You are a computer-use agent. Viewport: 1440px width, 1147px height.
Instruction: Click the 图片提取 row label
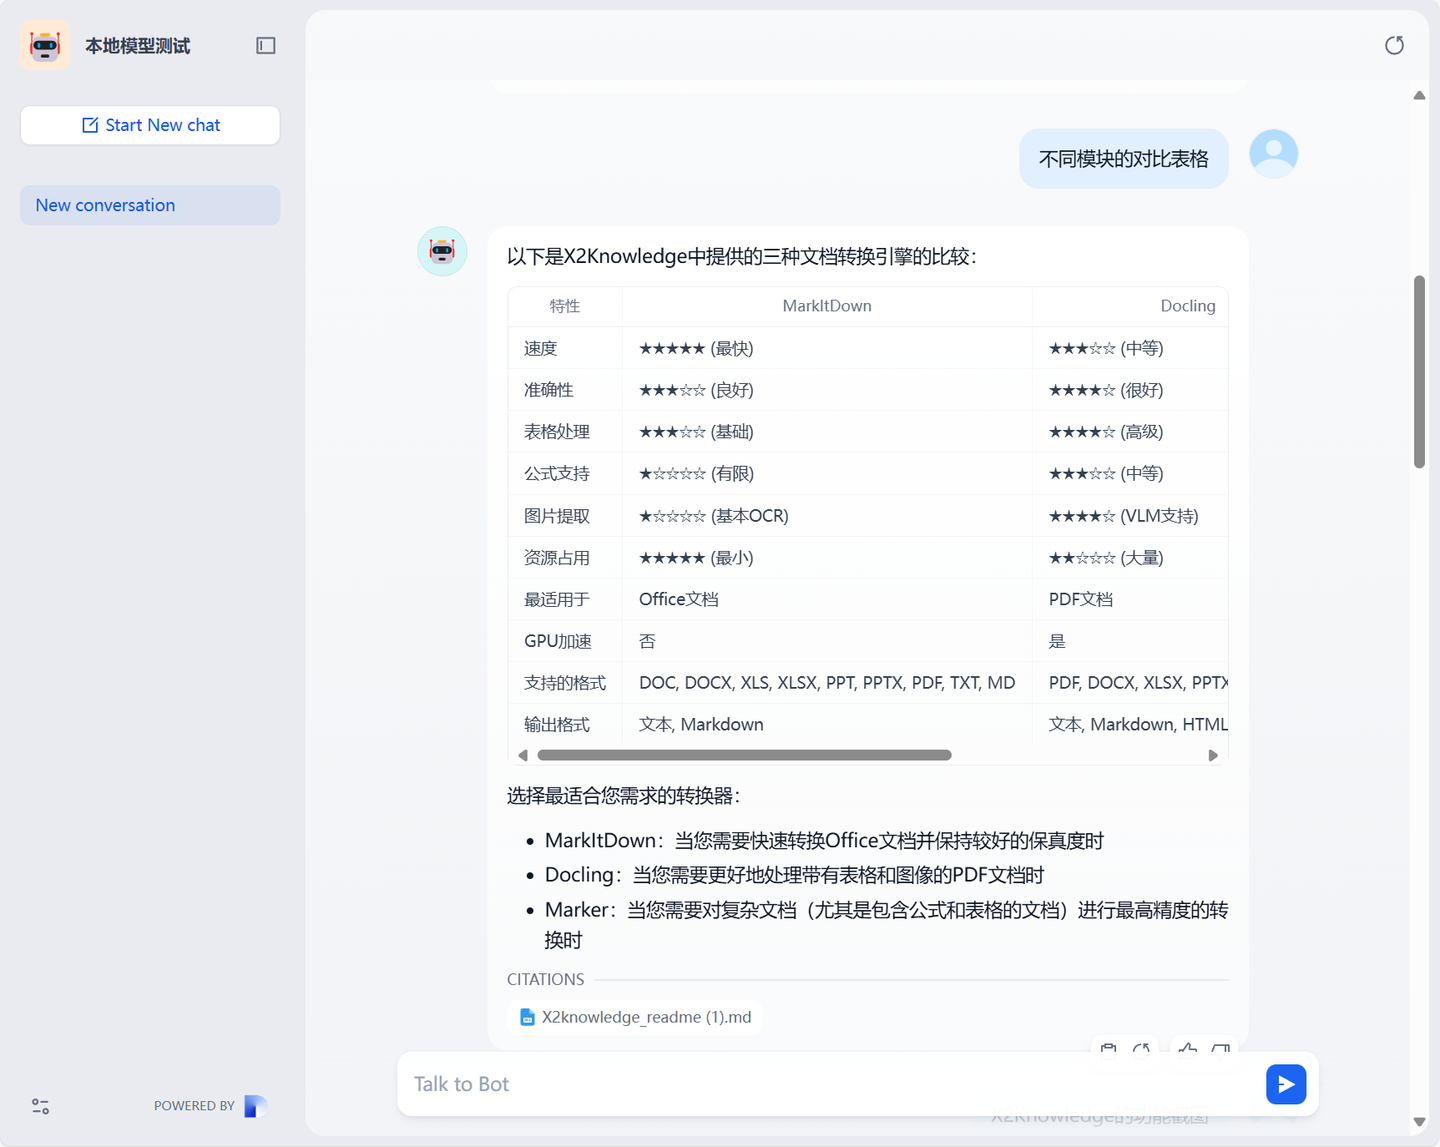(x=557, y=516)
